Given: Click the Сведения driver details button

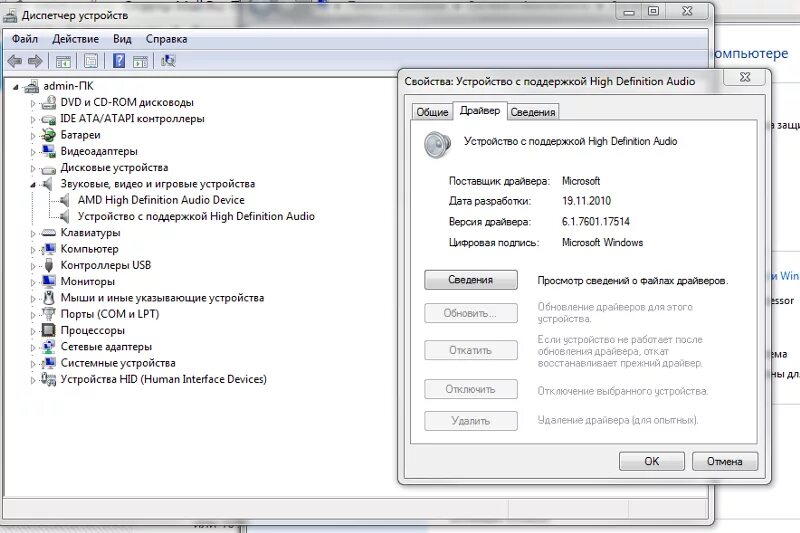Looking at the screenshot, I should click(470, 280).
